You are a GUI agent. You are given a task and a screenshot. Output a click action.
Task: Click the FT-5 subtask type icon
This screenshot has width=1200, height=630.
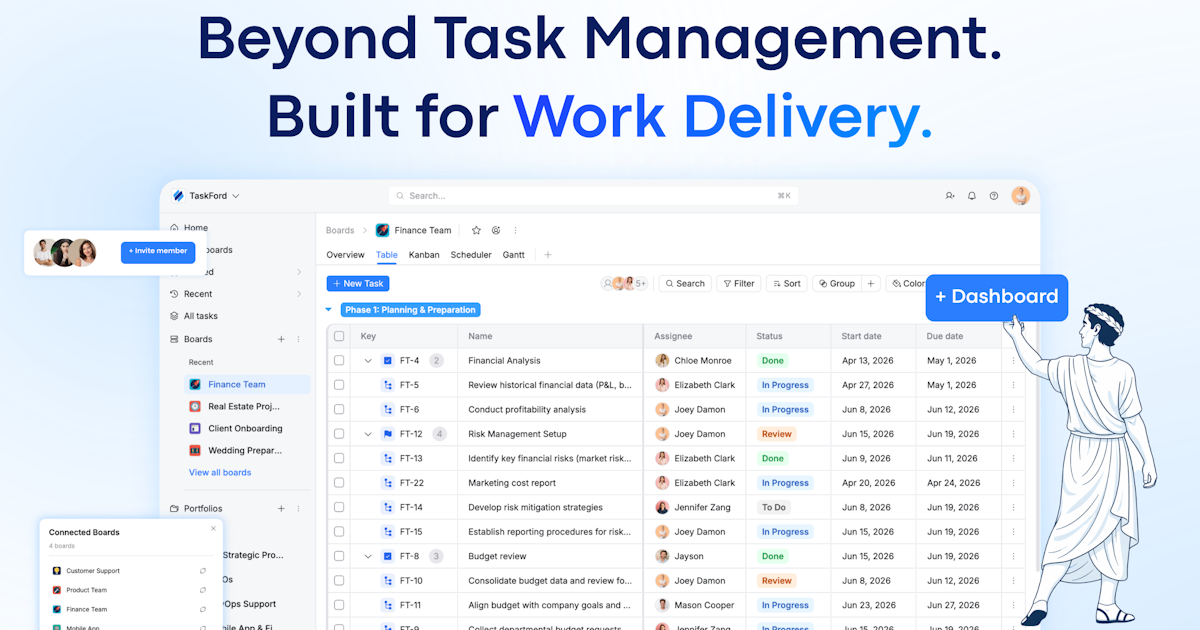coord(388,385)
